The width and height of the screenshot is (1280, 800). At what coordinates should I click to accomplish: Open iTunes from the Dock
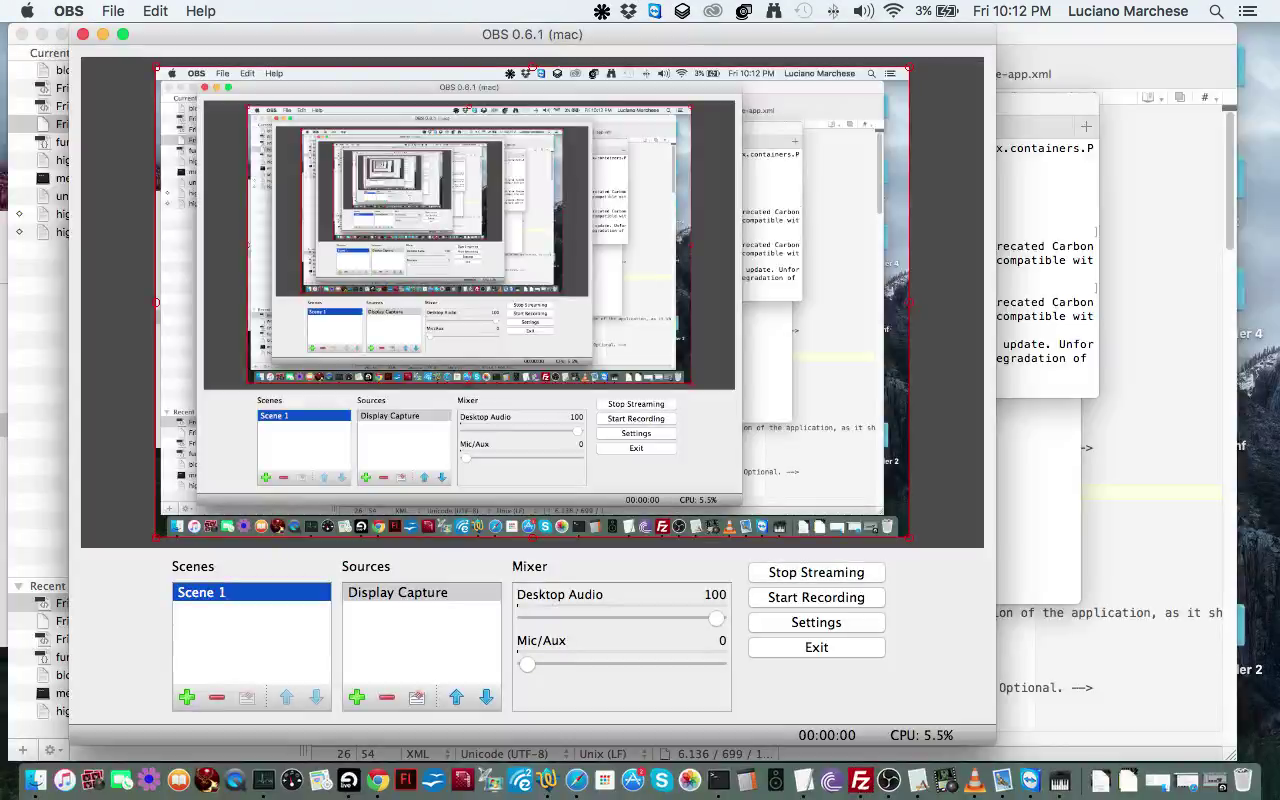click(64, 780)
